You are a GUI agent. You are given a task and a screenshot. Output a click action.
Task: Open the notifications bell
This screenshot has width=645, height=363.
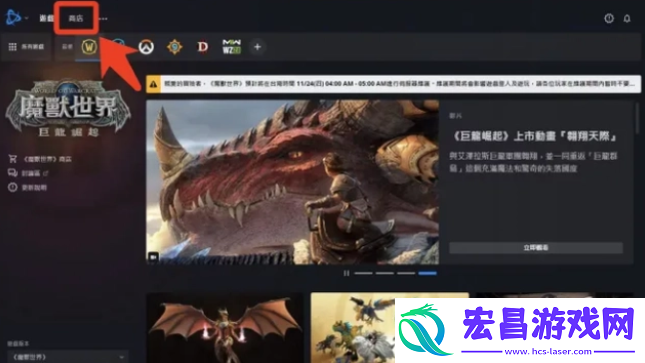tap(627, 19)
